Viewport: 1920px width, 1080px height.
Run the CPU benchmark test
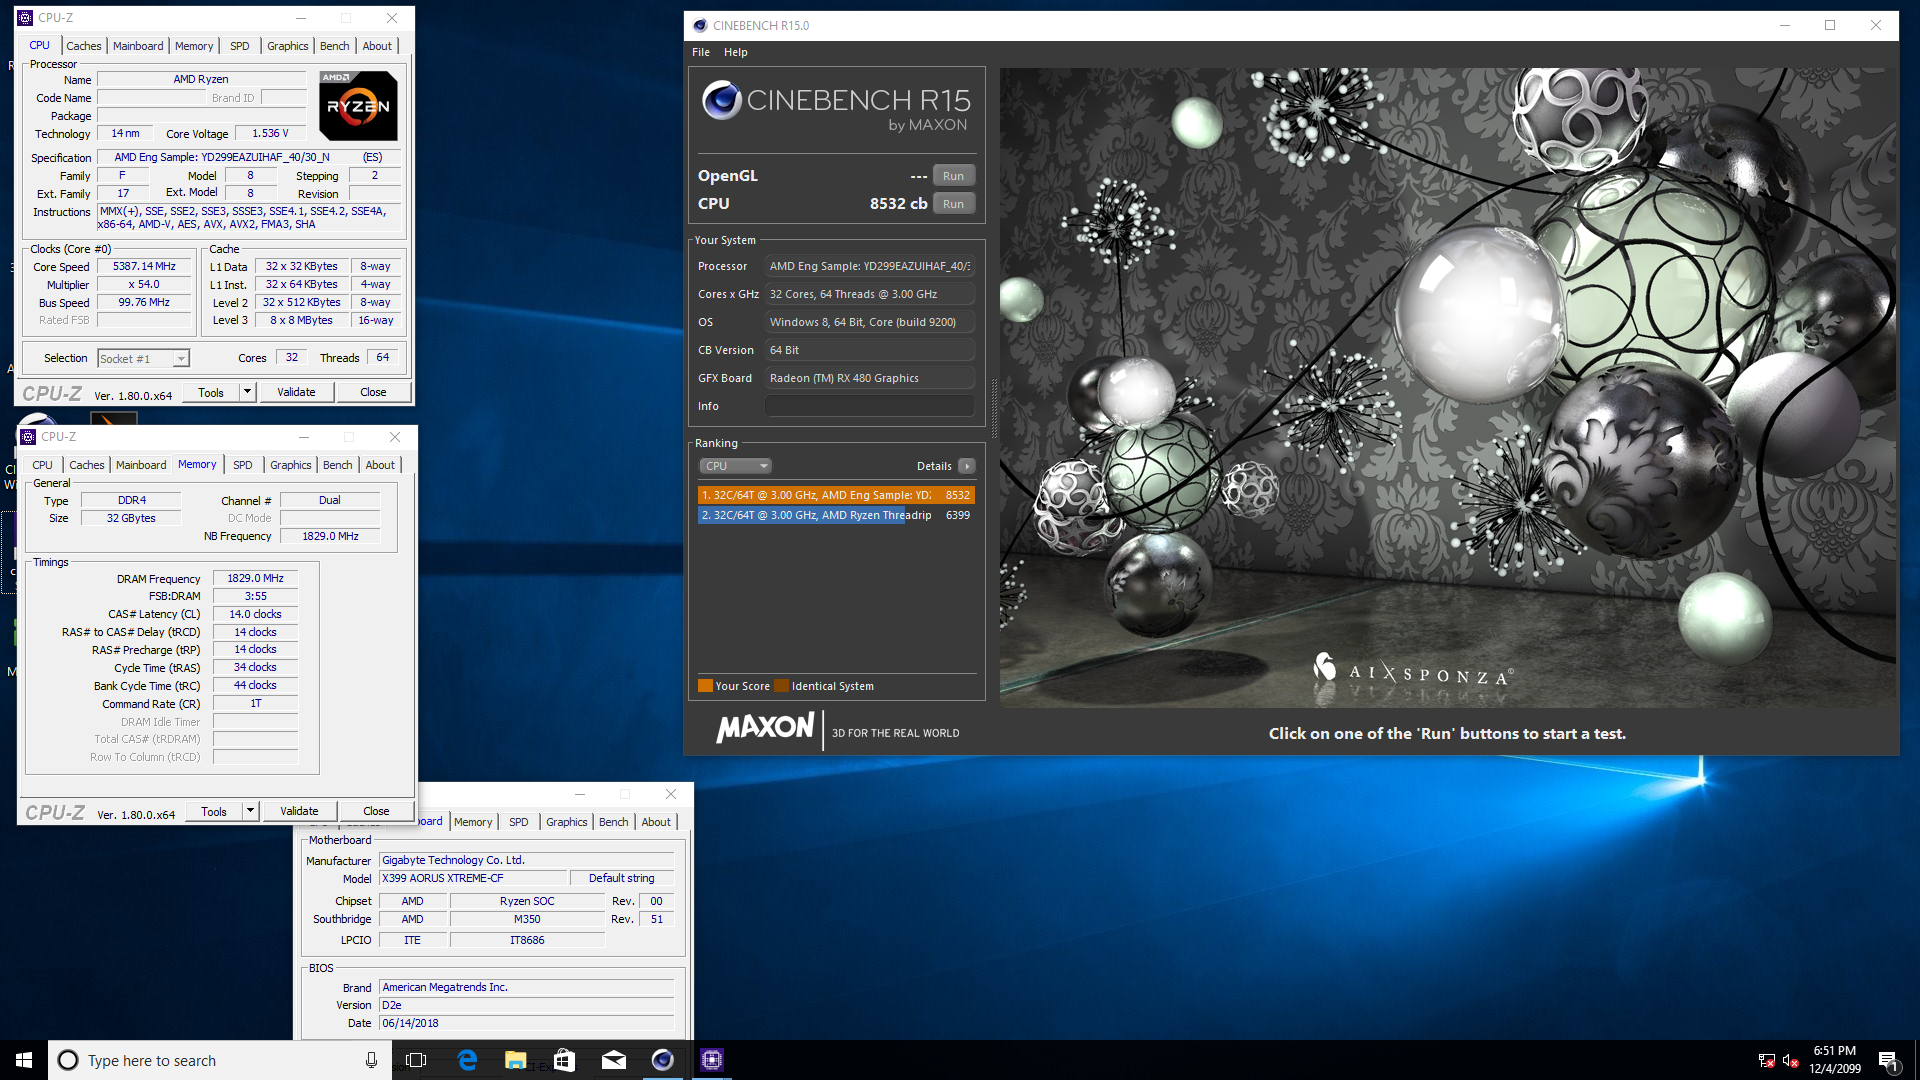click(x=953, y=204)
